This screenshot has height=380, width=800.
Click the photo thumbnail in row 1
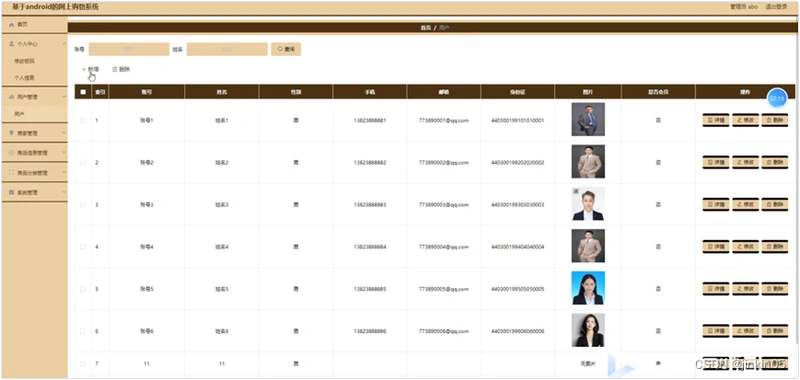point(588,119)
